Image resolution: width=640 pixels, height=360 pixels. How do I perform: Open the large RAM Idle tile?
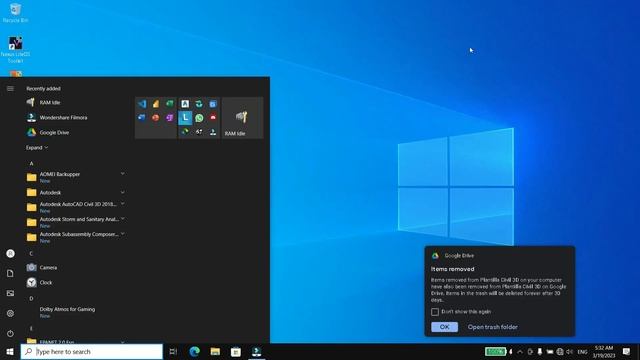(242, 118)
